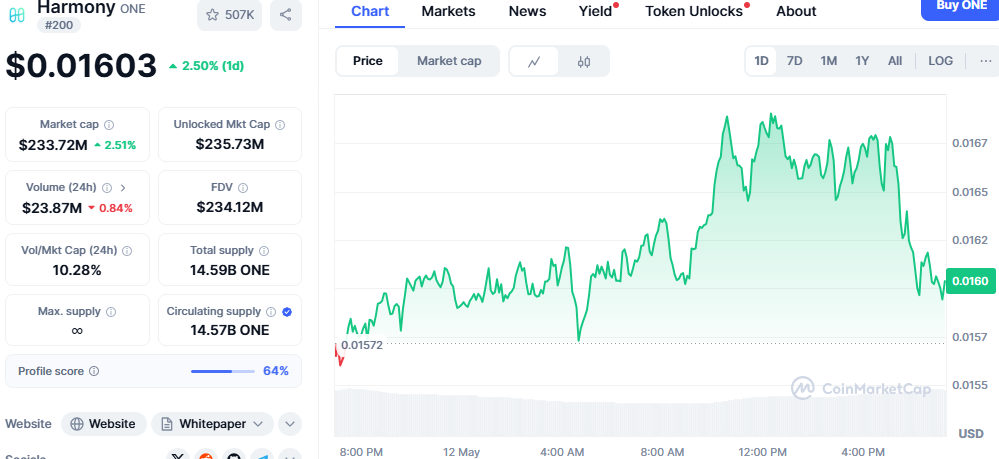Click the $234.12M FDV value
This screenshot has height=459, width=999.
[230, 207]
